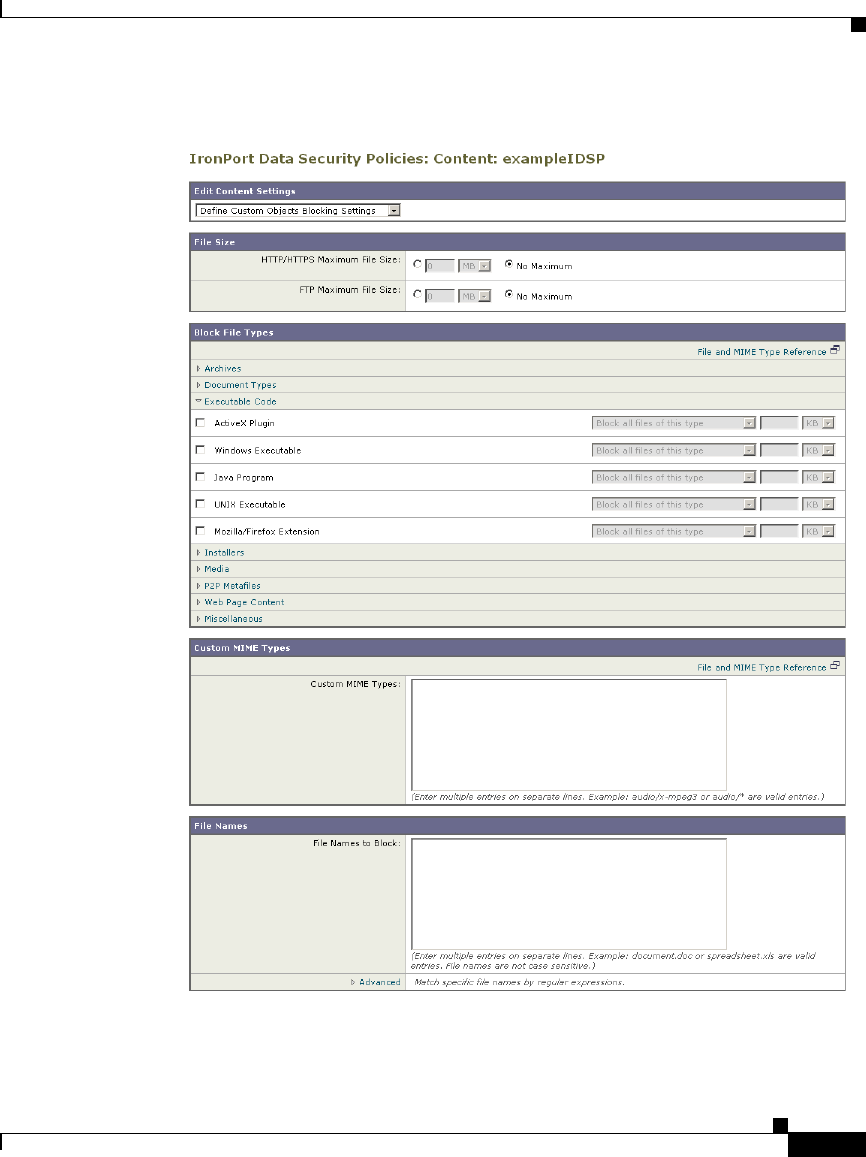
Task: Open FTP file size MB unit dropdown
Action: pyautogui.click(x=474, y=296)
